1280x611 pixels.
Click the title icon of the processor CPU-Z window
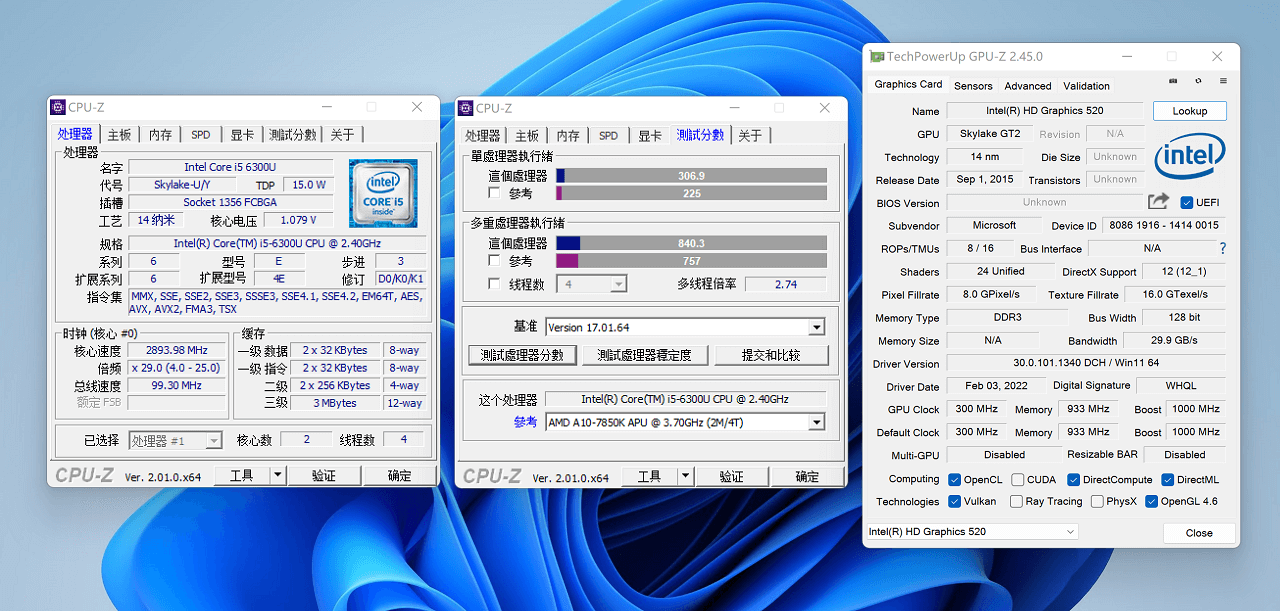(x=58, y=108)
